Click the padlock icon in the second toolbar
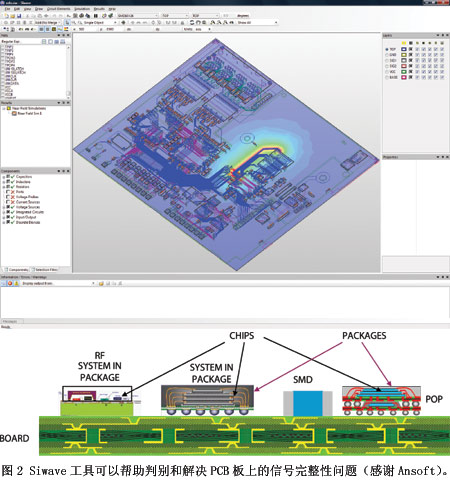The width and height of the screenshot is (450, 482). [182, 23]
